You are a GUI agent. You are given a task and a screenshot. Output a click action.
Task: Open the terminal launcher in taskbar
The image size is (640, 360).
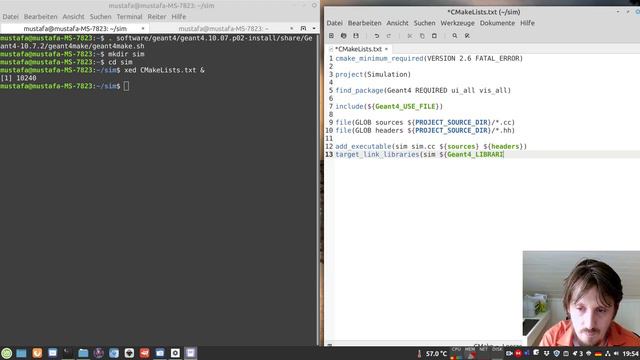click(68, 353)
